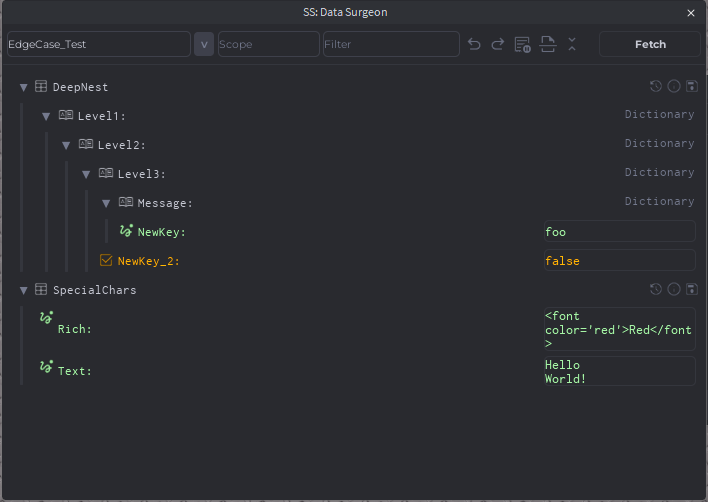
Task: Click the table icon next to SpecialChars
Action: point(41,289)
